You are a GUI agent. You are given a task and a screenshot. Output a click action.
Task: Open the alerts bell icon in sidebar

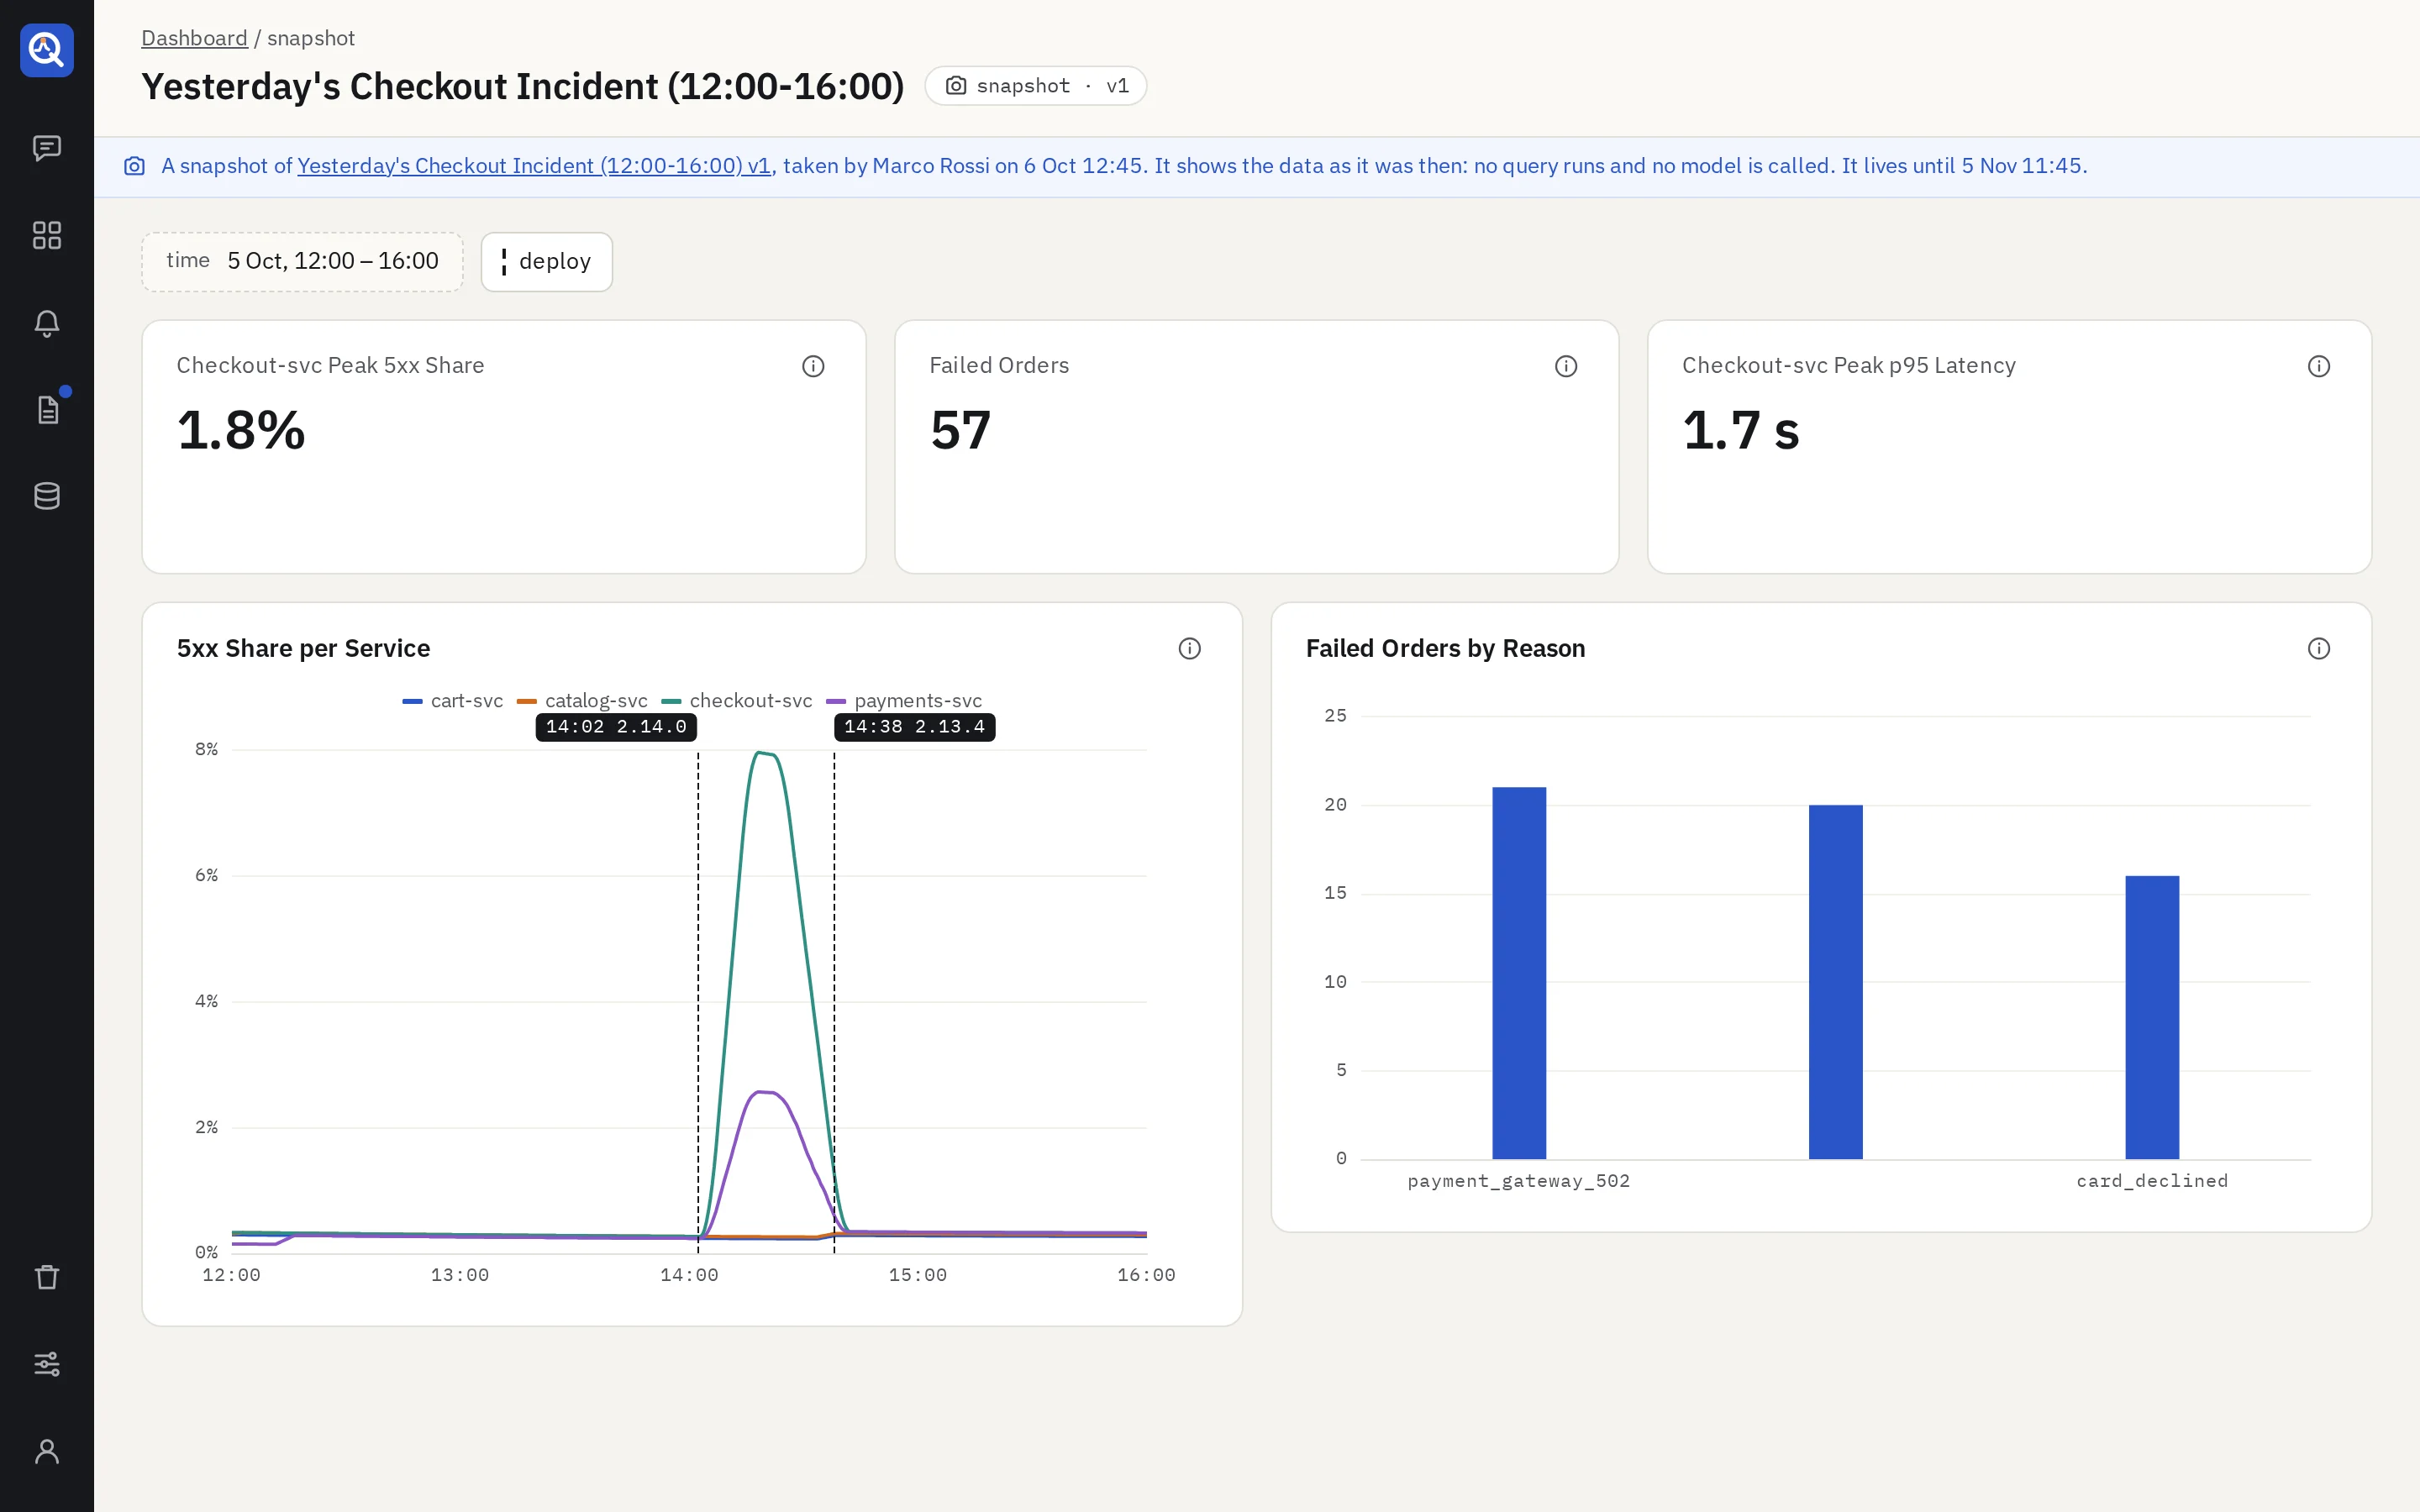[x=47, y=323]
